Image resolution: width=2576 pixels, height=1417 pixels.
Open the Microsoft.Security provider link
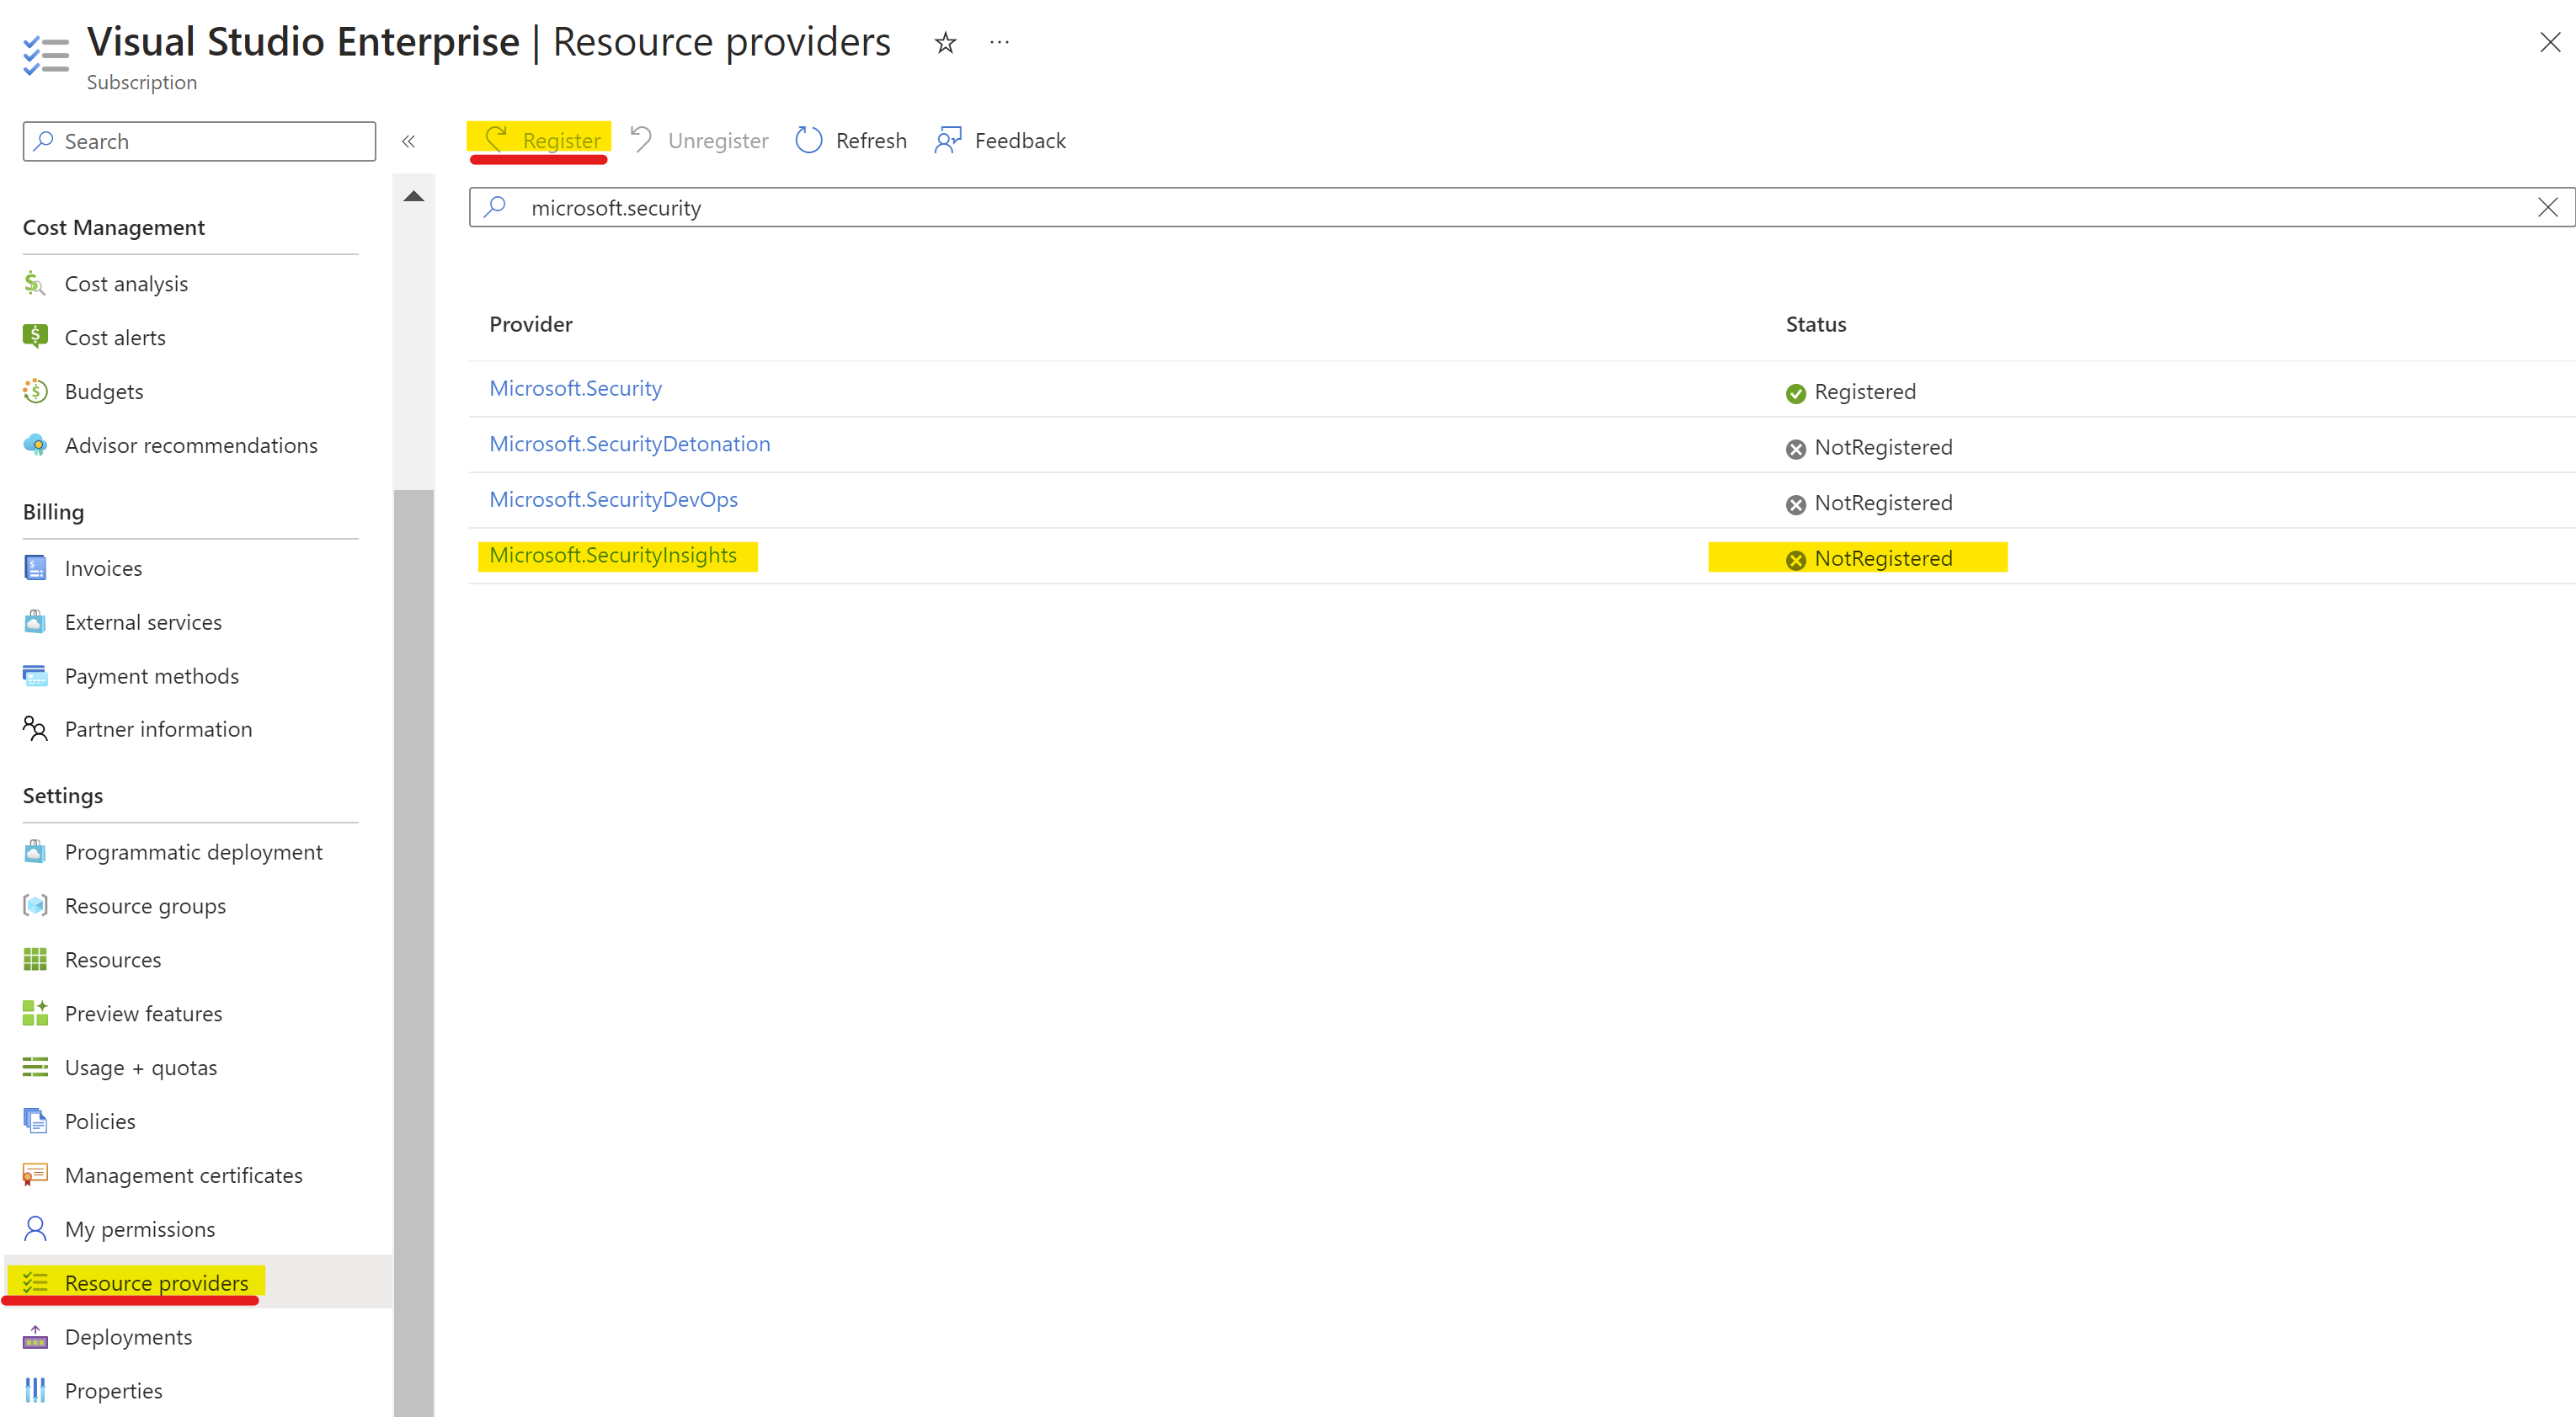coord(575,388)
